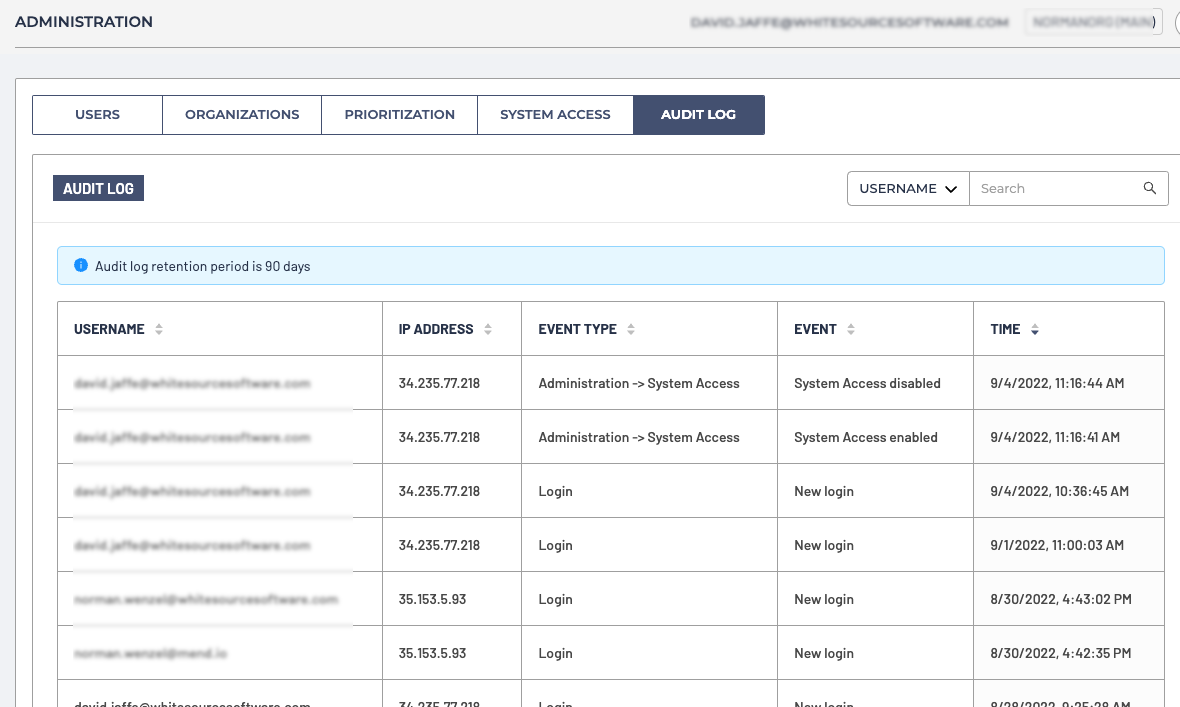Screen dimensions: 1180x707
Task: Go to the Prioritization tab
Action: [399, 115]
